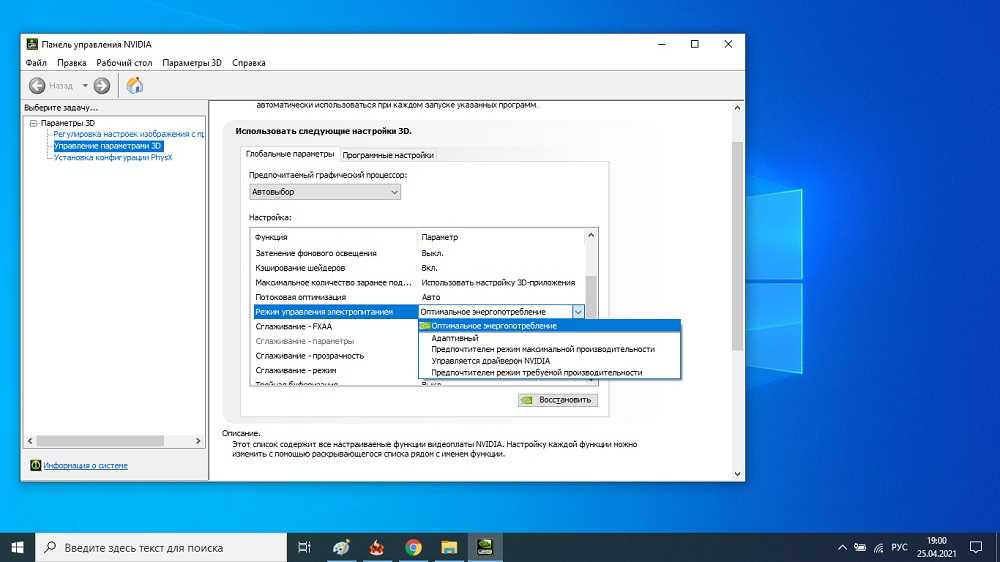This screenshot has height=562, width=1000.
Task: Choose Предпочтителен режим максимальной производительности option
Action: [543, 349]
